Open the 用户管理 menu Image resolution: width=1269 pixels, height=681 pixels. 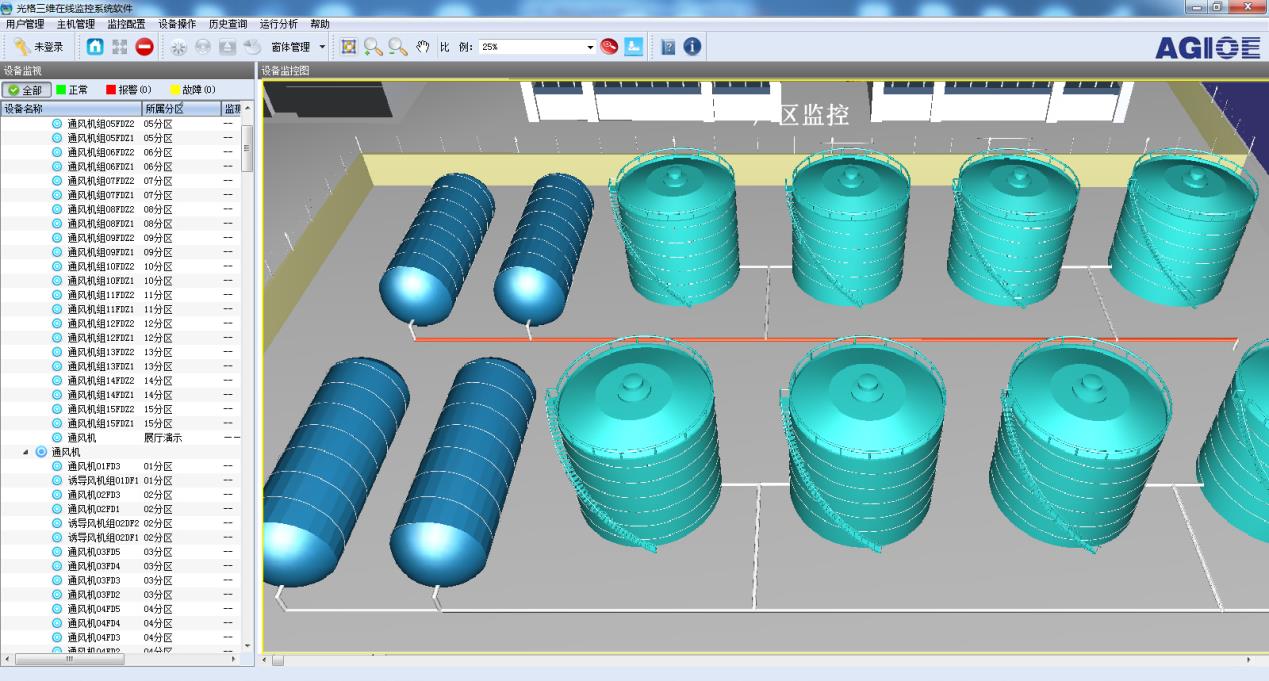coord(25,24)
